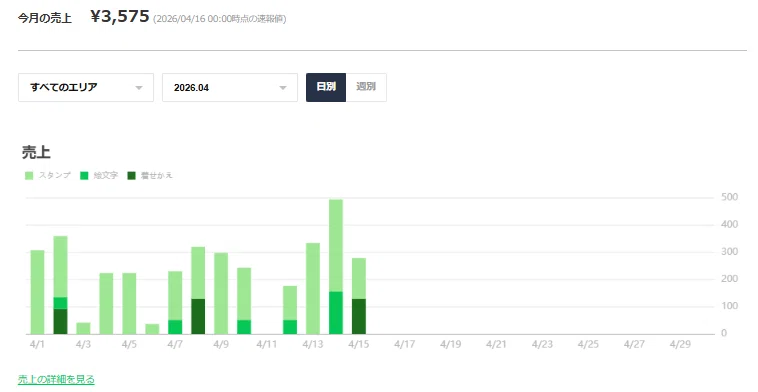Select the short 4/3 sales bar
Viewport: 758px width, 392px height.
coord(84,328)
